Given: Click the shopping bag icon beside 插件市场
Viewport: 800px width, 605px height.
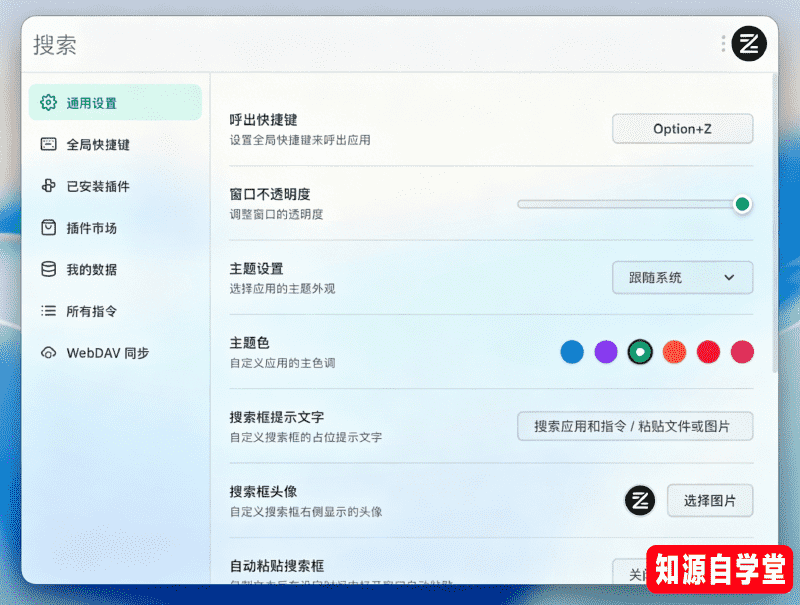Looking at the screenshot, I should [48, 228].
